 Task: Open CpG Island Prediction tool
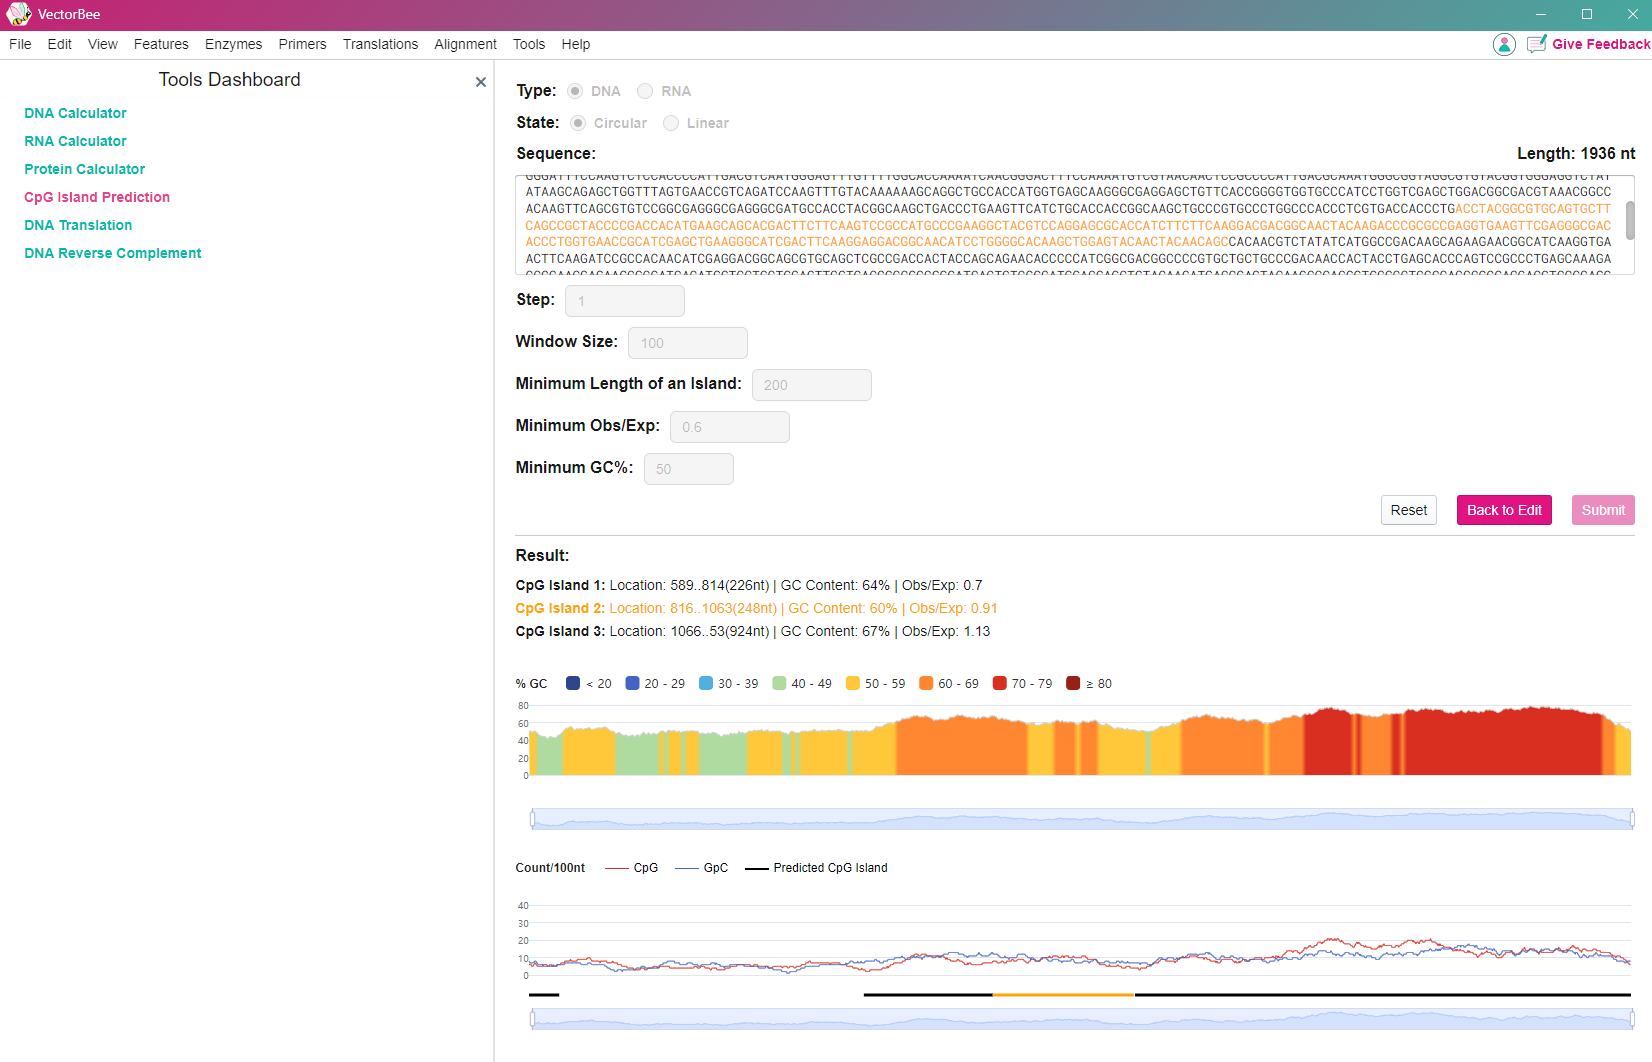(97, 197)
